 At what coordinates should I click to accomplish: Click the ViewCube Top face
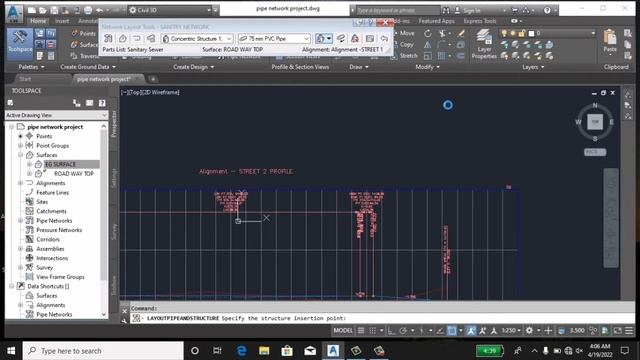pyautogui.click(x=595, y=122)
